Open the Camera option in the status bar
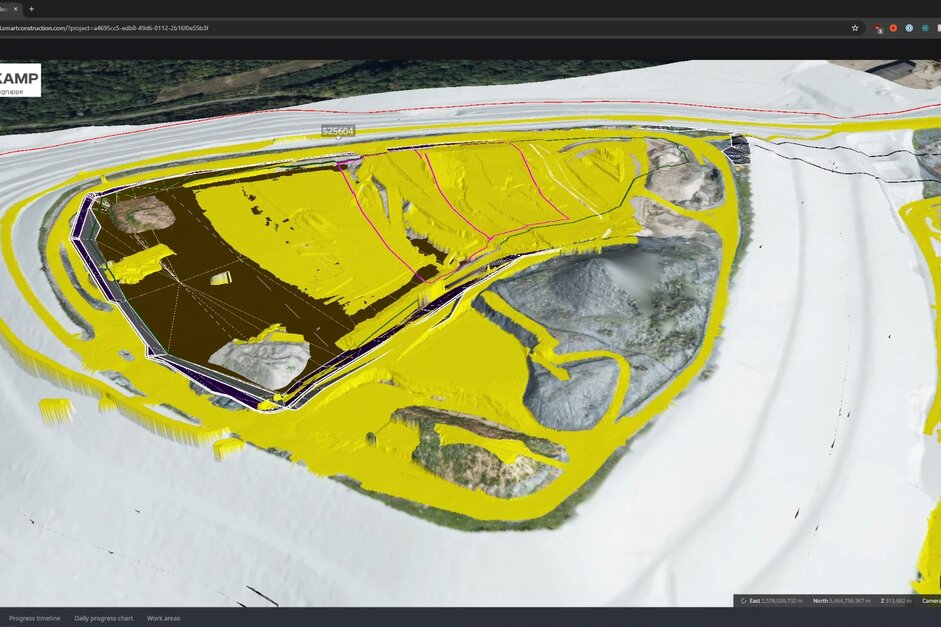941x627 pixels. click(930, 601)
